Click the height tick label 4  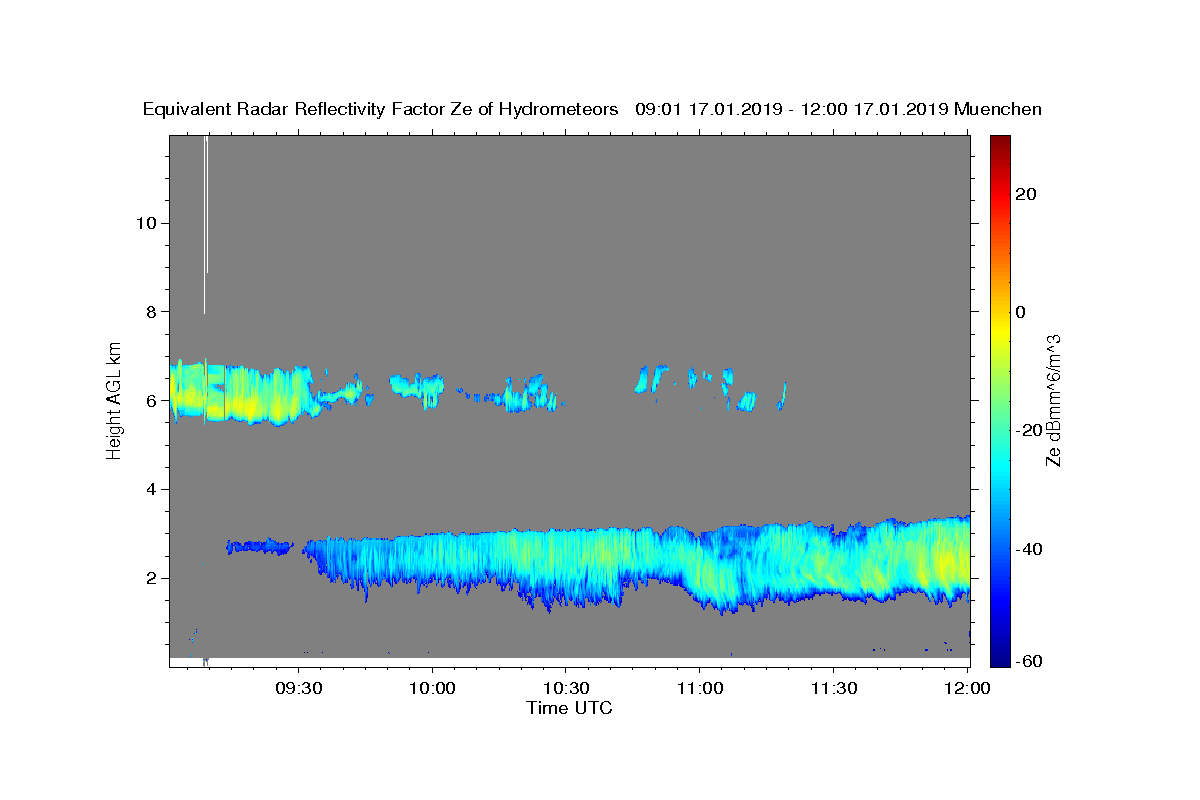point(153,490)
